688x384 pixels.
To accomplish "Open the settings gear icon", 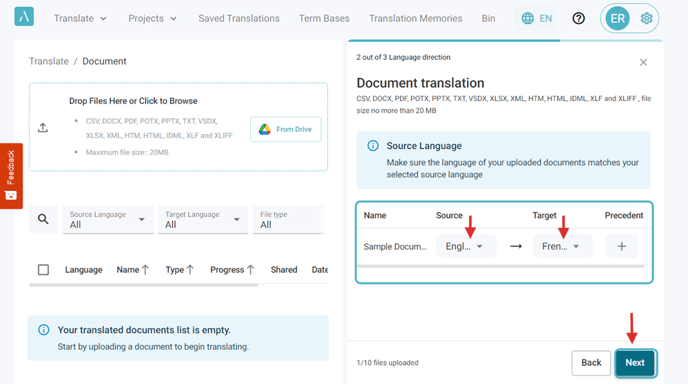I will tap(646, 18).
